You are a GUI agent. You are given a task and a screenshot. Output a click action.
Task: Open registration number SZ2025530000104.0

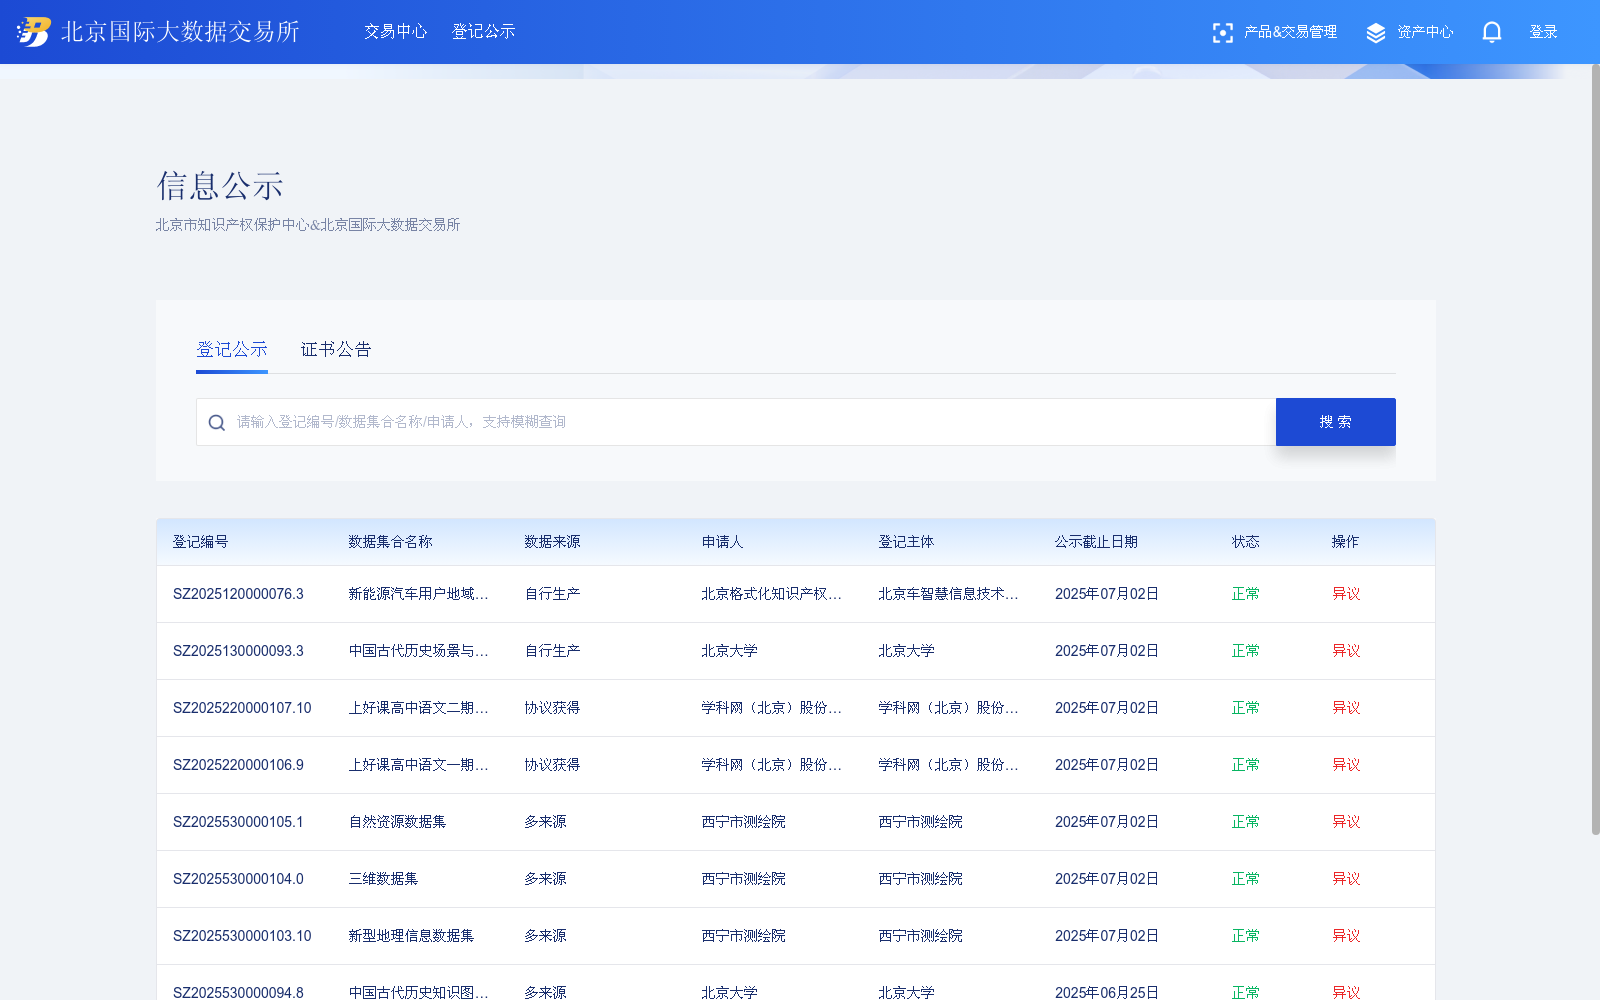coord(238,879)
